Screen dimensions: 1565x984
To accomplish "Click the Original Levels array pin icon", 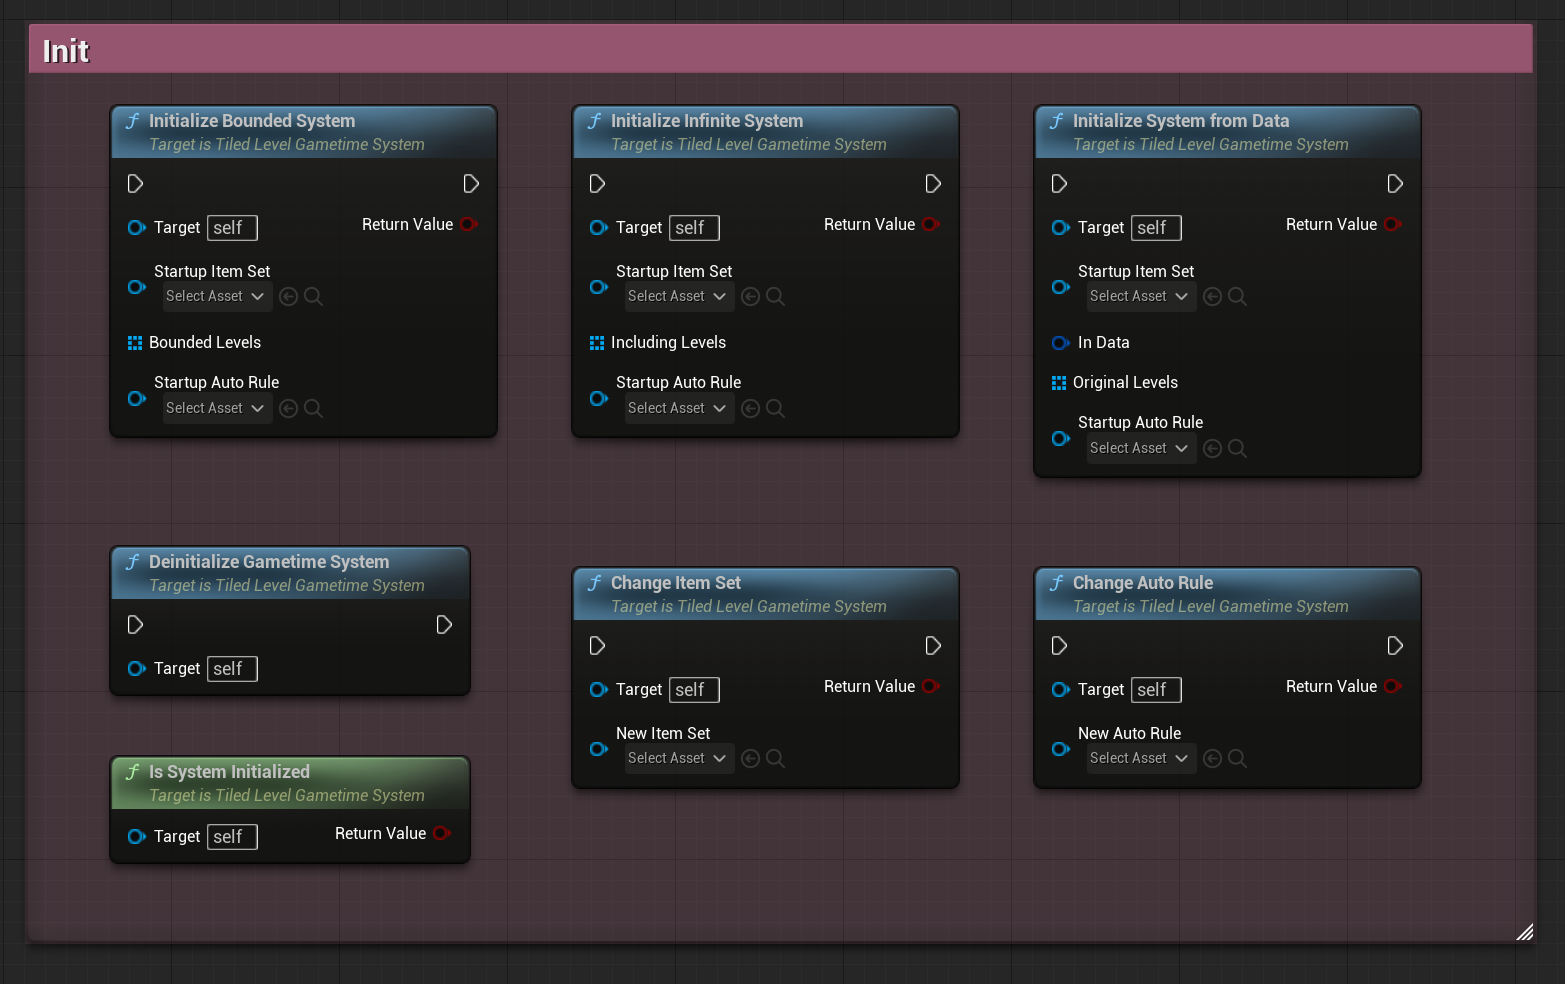I will tap(1059, 383).
